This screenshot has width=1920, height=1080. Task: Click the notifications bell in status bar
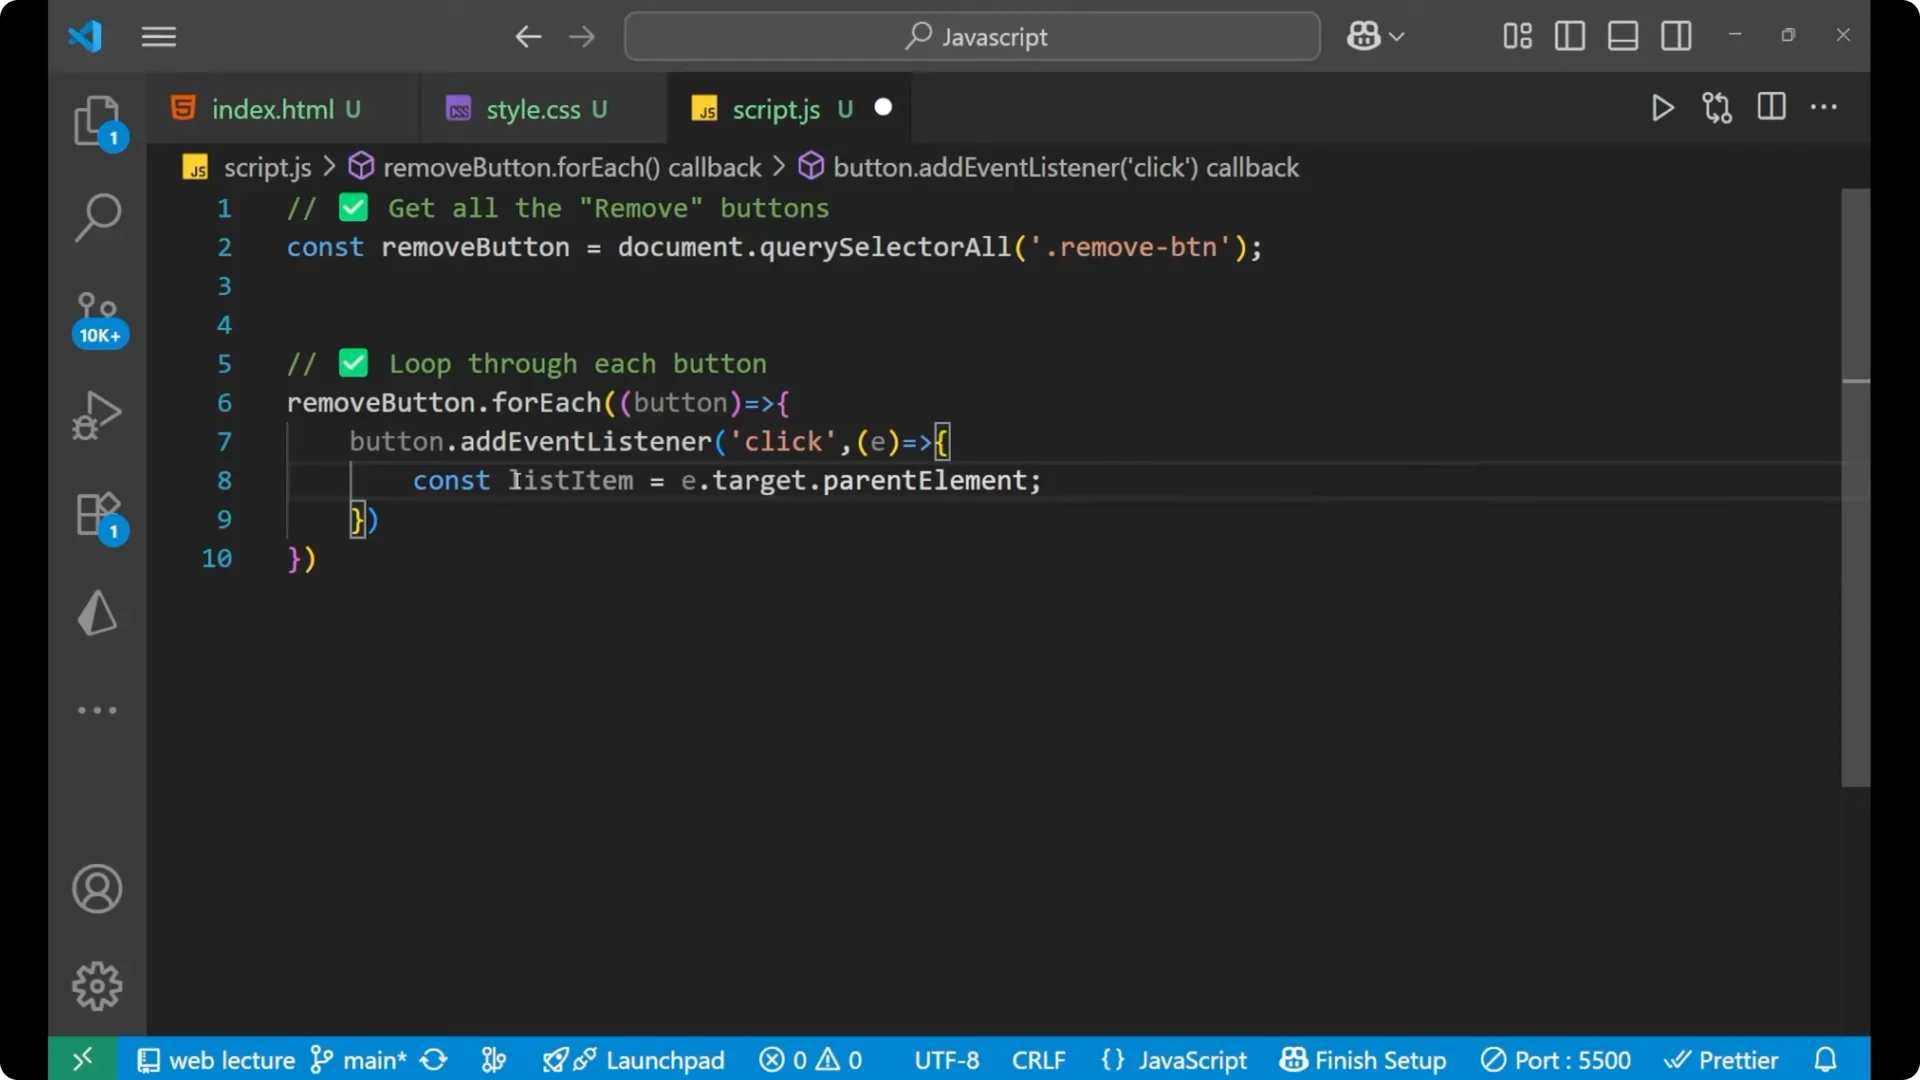(x=1826, y=1059)
